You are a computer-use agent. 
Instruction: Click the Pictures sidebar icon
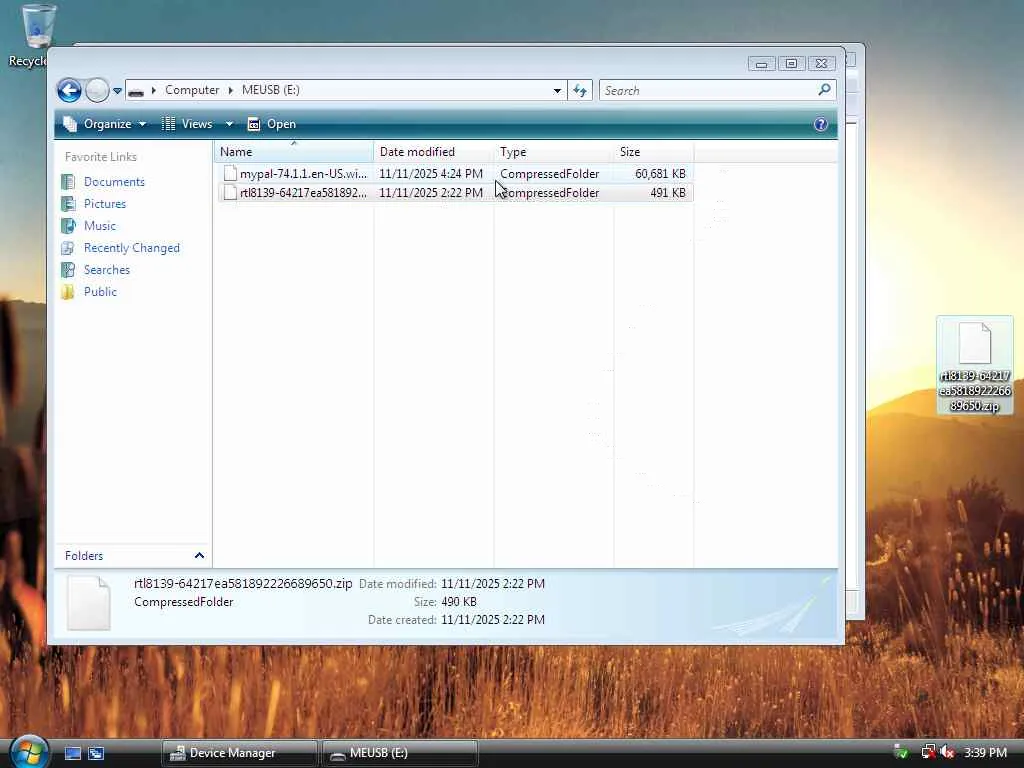pyautogui.click(x=68, y=204)
